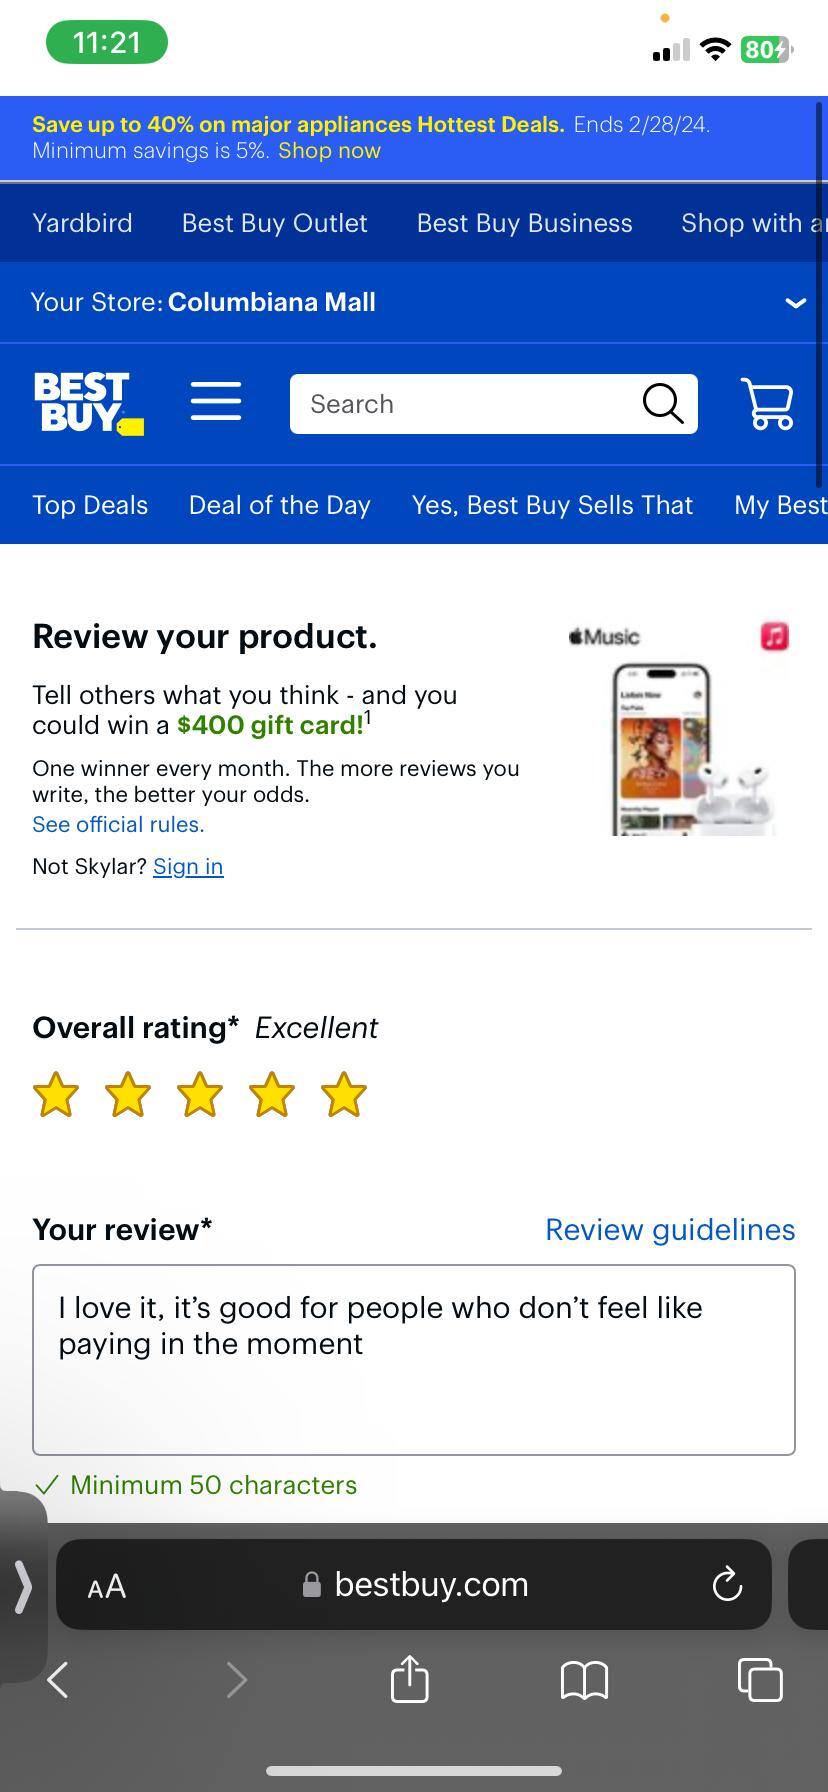Open the Deal of the Day tab

tap(280, 505)
